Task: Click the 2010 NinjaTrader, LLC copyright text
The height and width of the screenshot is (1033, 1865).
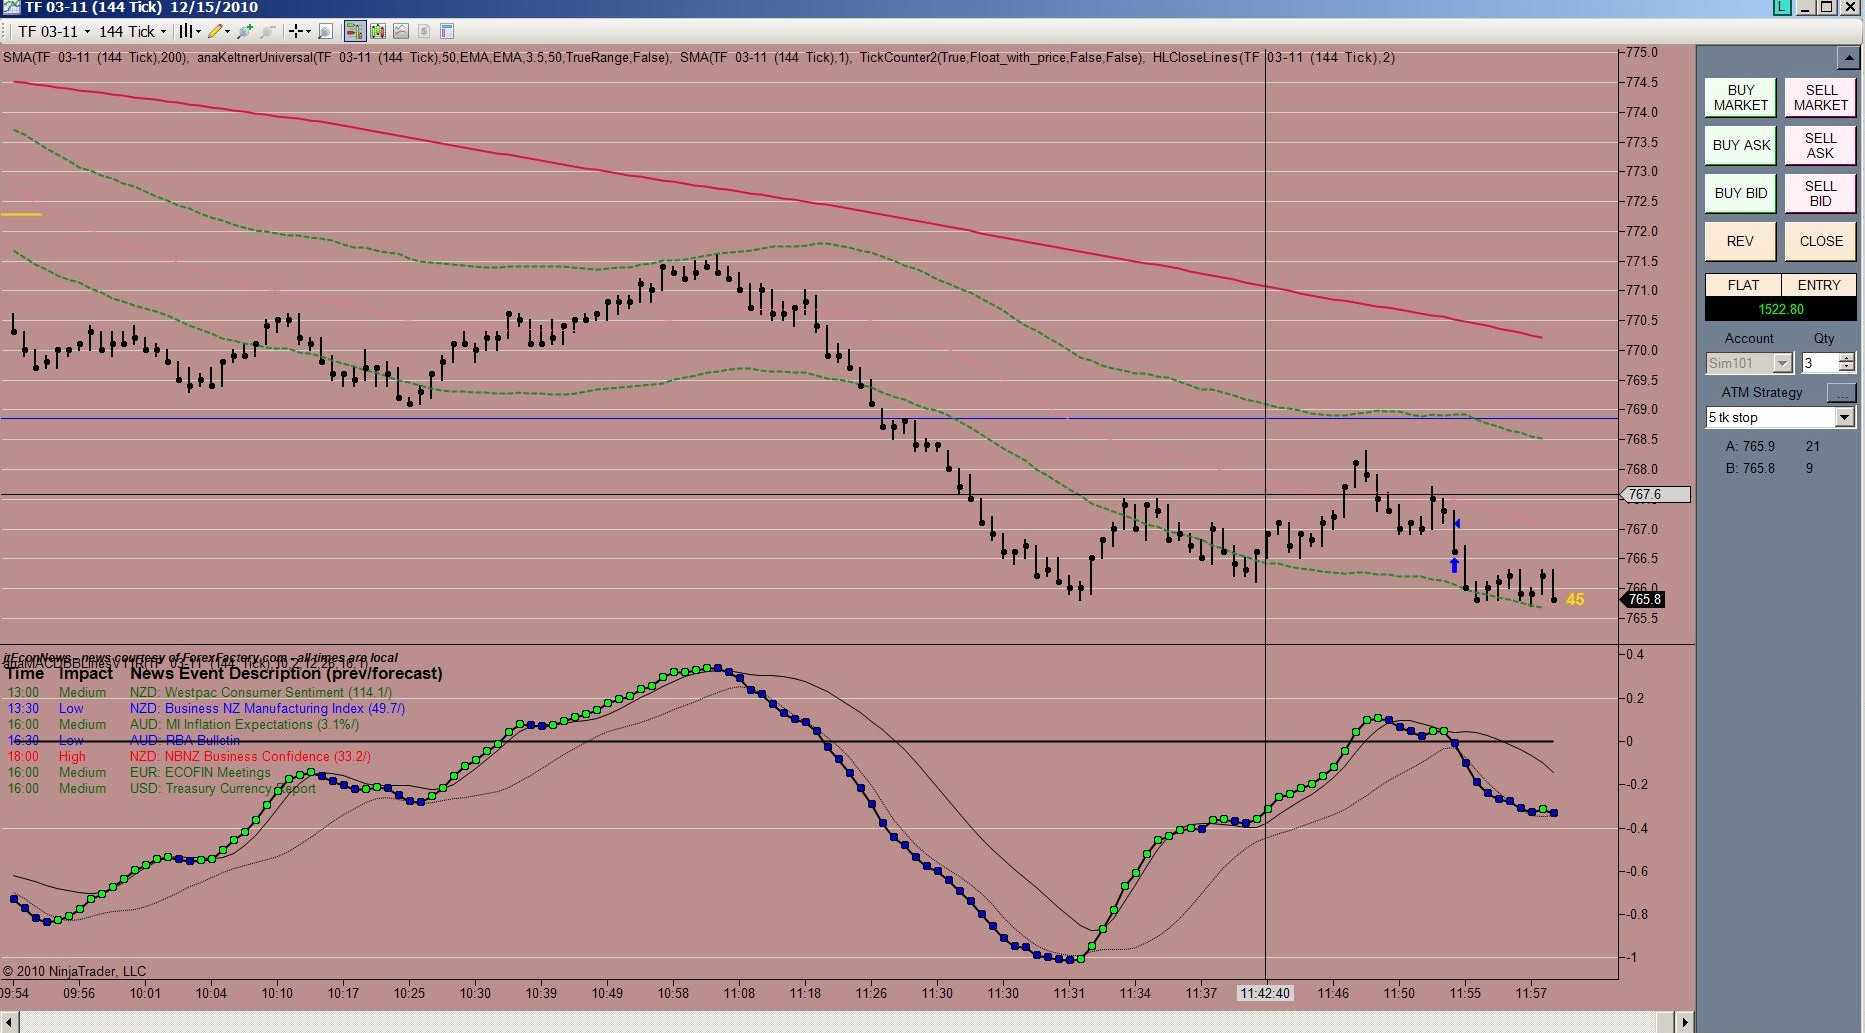Action: pos(74,971)
